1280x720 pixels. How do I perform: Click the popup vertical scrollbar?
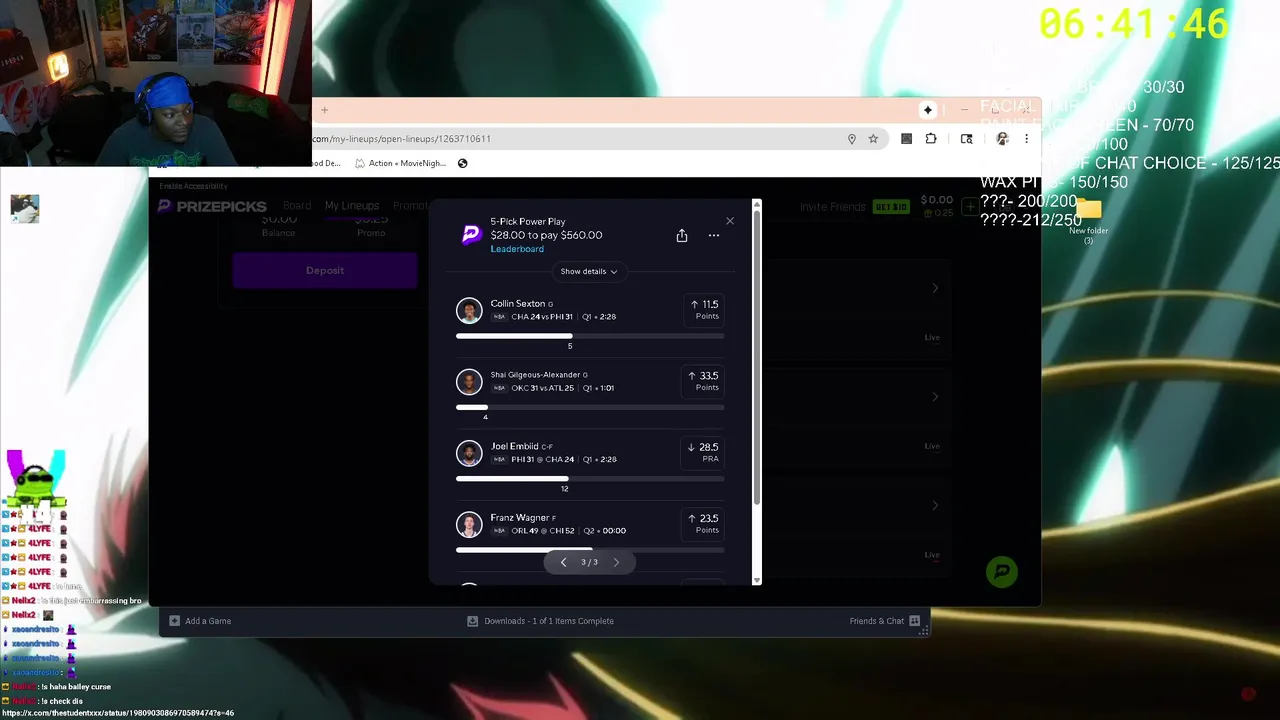pyautogui.click(x=756, y=357)
